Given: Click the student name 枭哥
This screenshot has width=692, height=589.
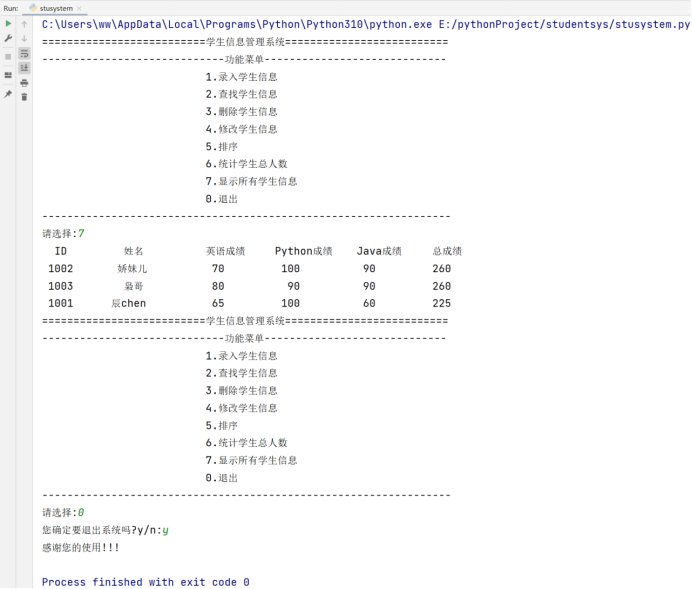Looking at the screenshot, I should click(x=134, y=286).
